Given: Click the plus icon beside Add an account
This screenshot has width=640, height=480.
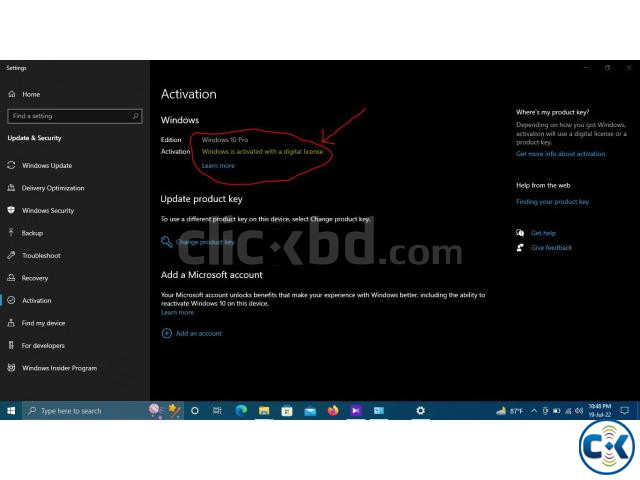Looking at the screenshot, I should tap(167, 333).
